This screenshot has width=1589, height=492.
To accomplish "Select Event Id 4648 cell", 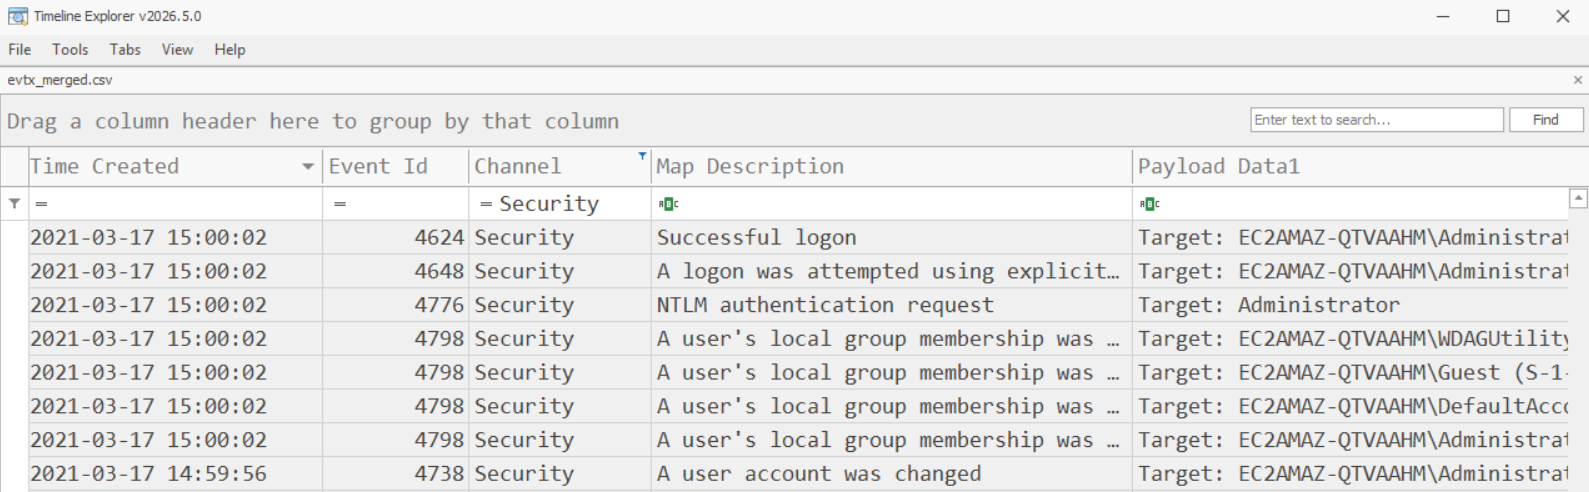I will [x=396, y=271].
